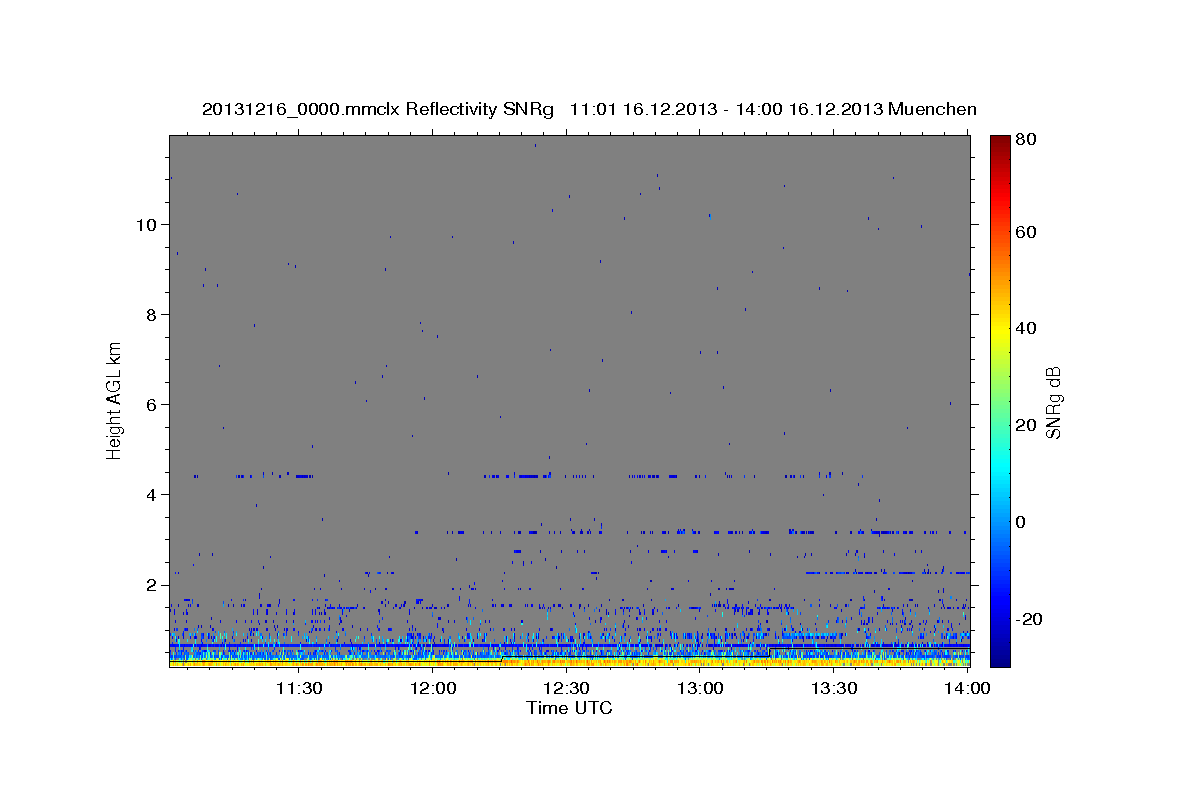Click the height tick label 6
Screen dimensions: 1200x800
point(151,404)
